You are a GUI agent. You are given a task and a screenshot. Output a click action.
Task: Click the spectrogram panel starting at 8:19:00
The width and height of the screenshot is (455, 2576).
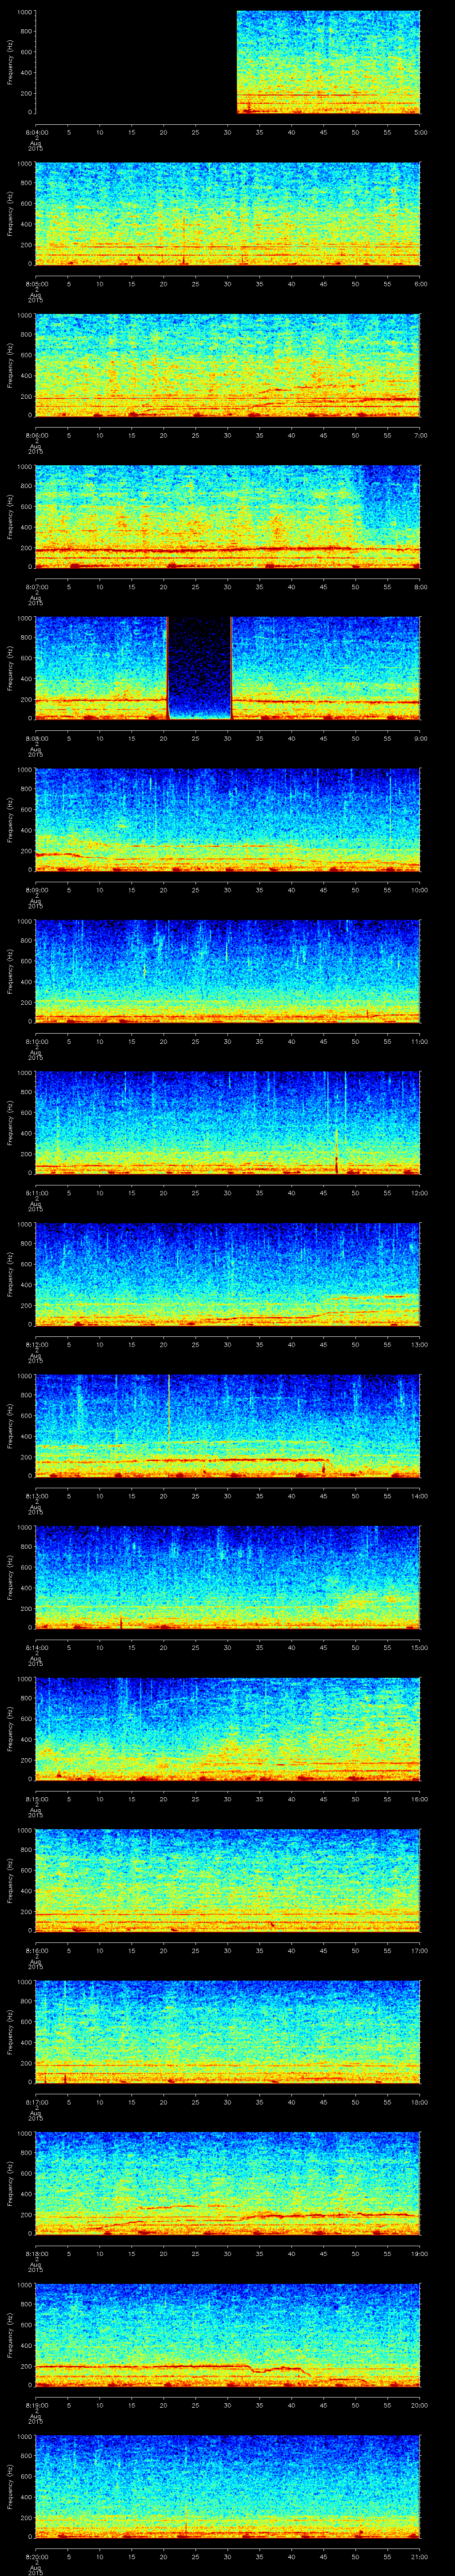[228, 2335]
